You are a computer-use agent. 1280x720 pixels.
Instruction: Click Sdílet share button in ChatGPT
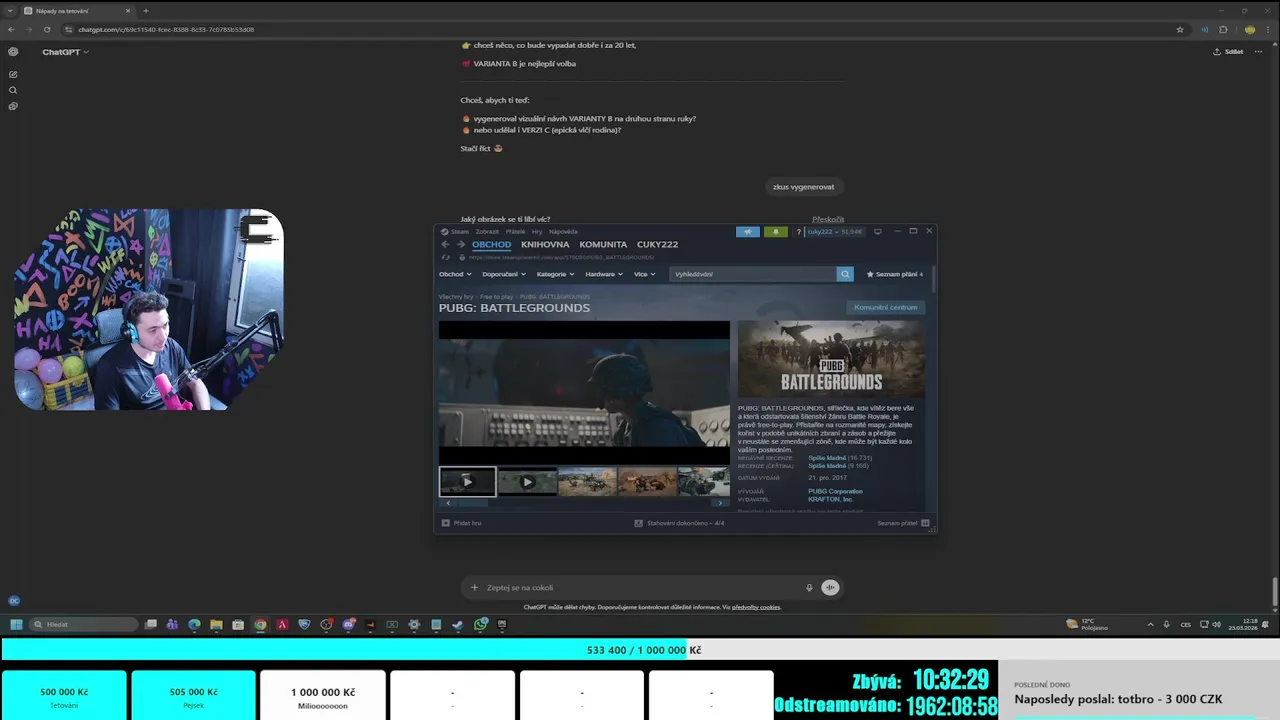pyautogui.click(x=1228, y=52)
